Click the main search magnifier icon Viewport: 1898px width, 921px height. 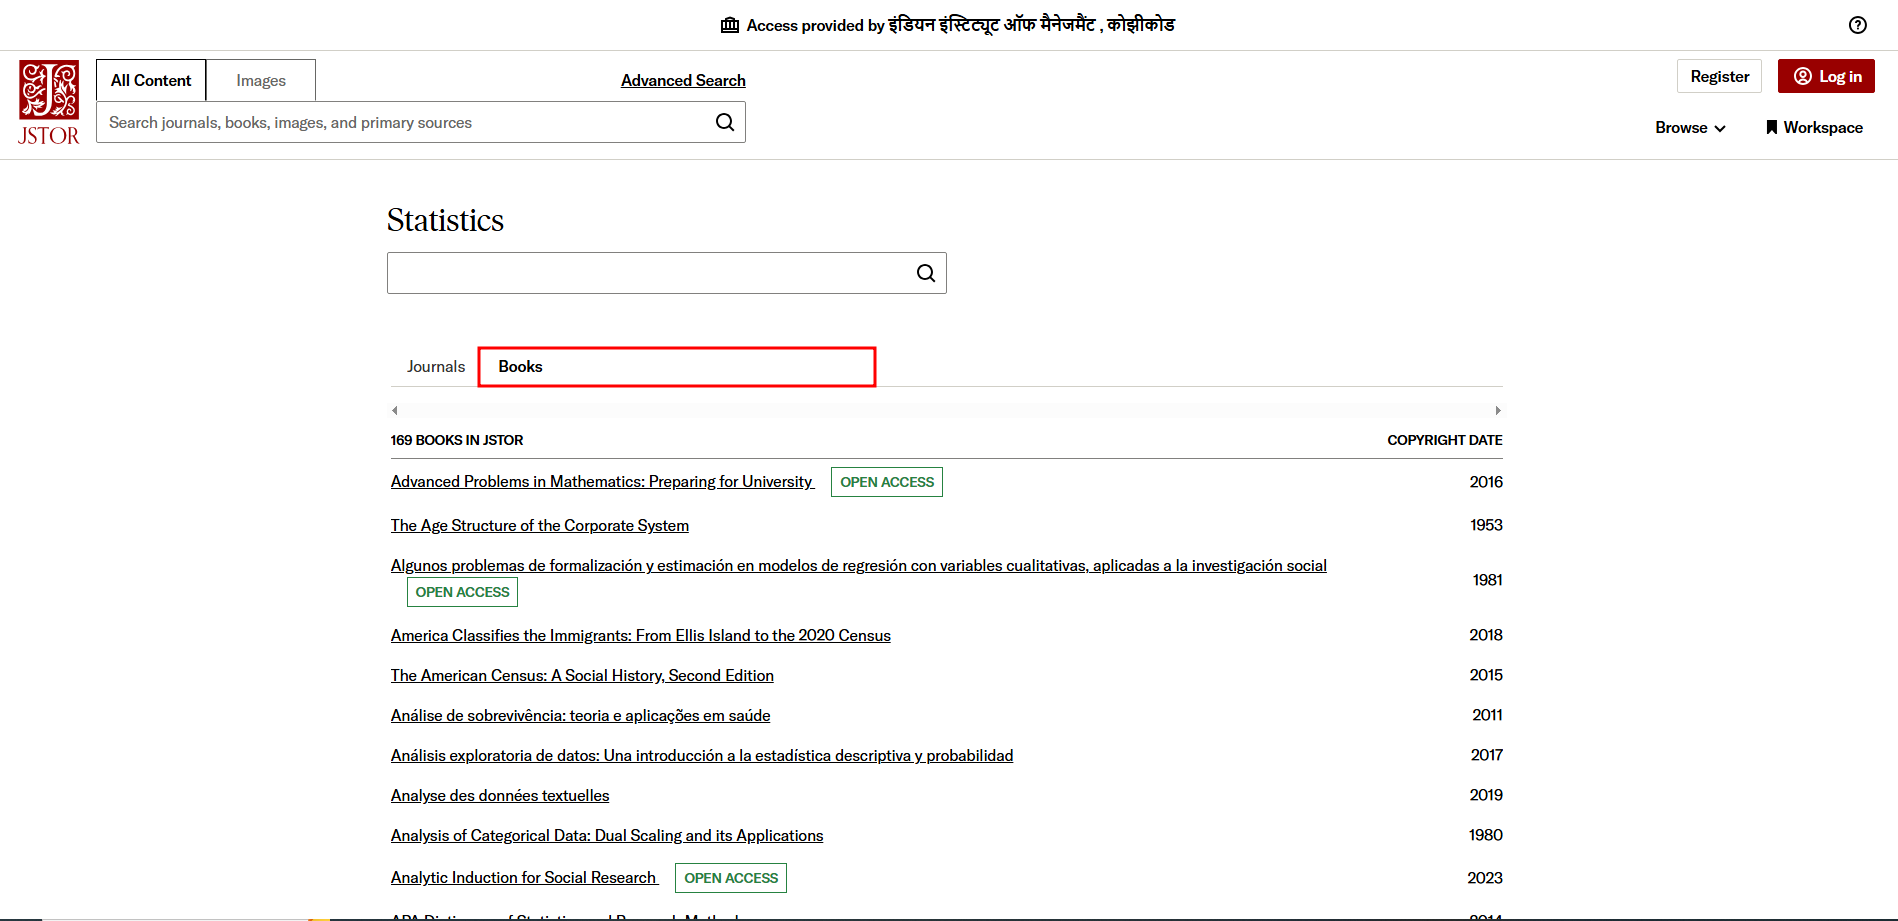click(x=725, y=122)
